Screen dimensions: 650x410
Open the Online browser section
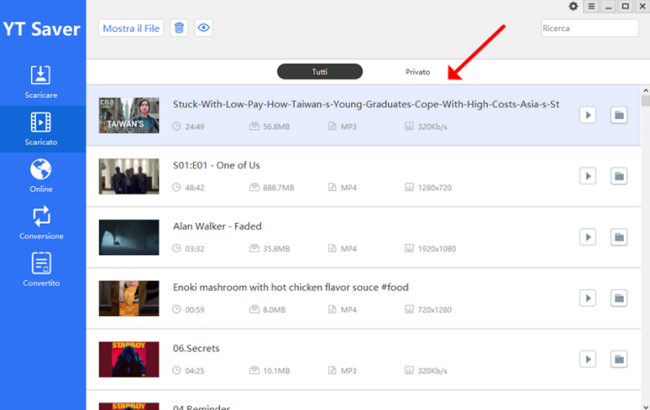pos(41,176)
